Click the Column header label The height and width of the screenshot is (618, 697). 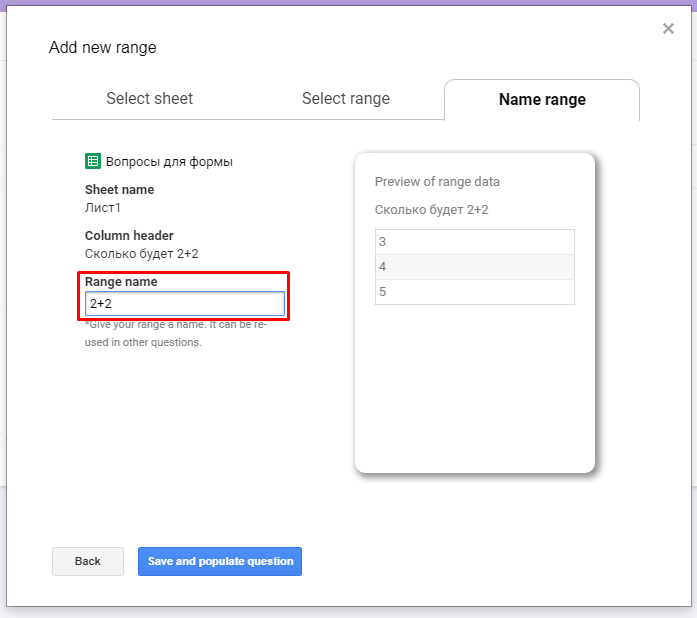[x=129, y=236]
